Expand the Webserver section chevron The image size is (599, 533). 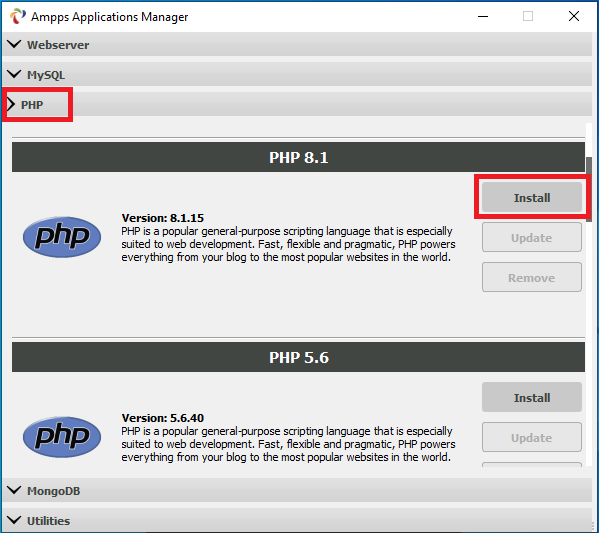click(14, 44)
